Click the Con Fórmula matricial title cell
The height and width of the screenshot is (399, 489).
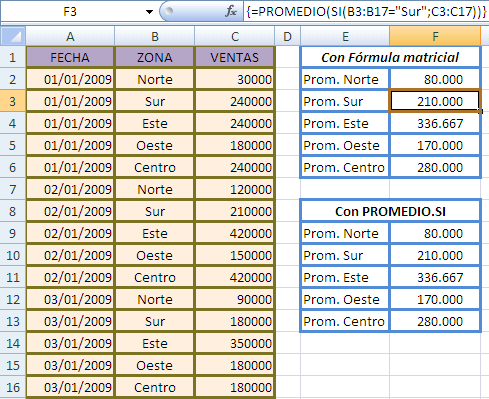click(x=390, y=57)
